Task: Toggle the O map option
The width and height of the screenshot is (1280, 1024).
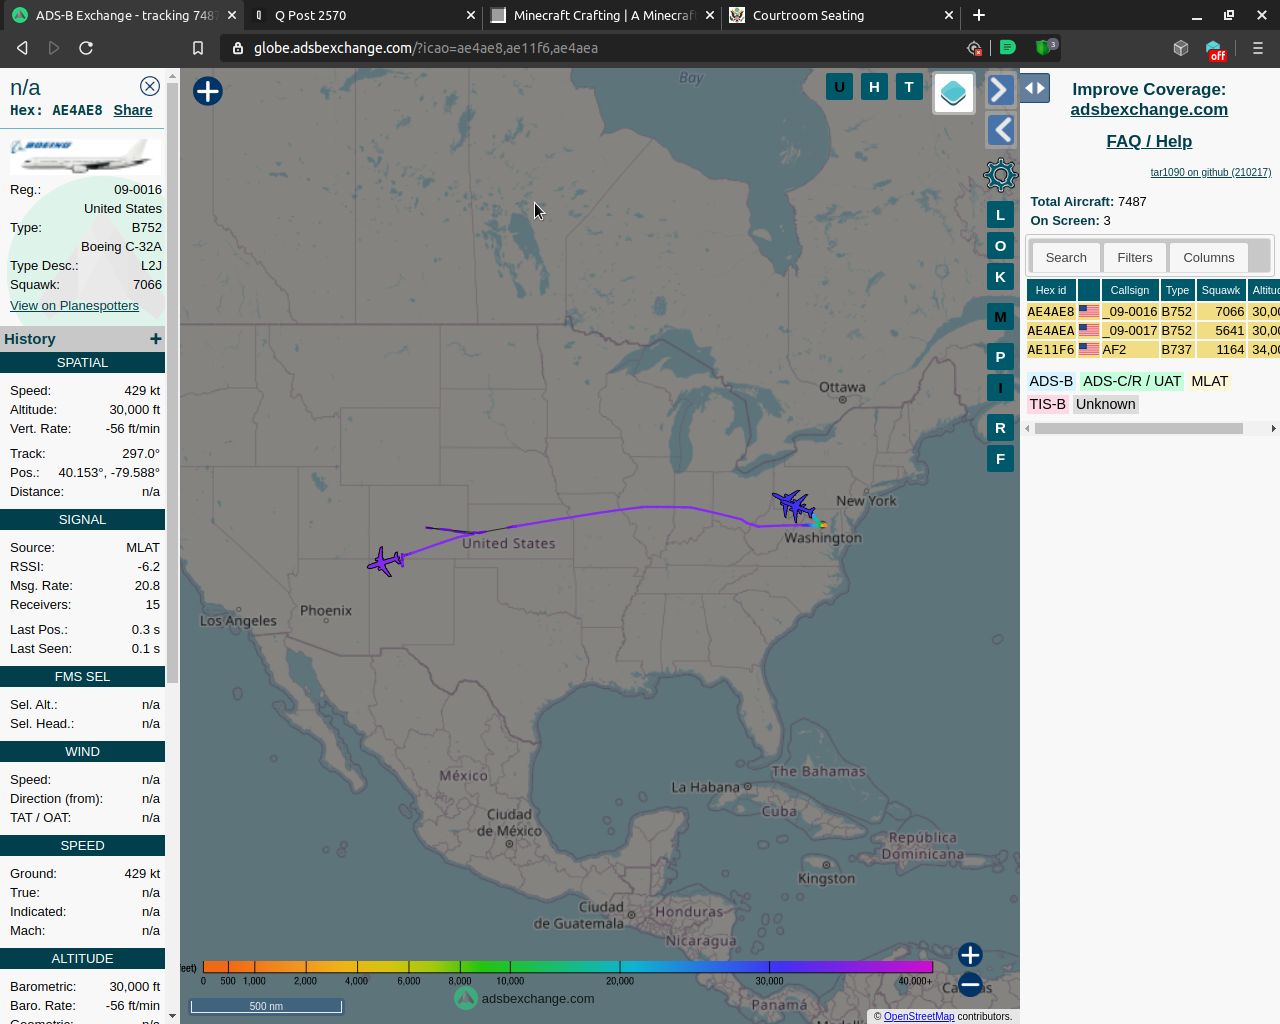Action: (x=1000, y=246)
